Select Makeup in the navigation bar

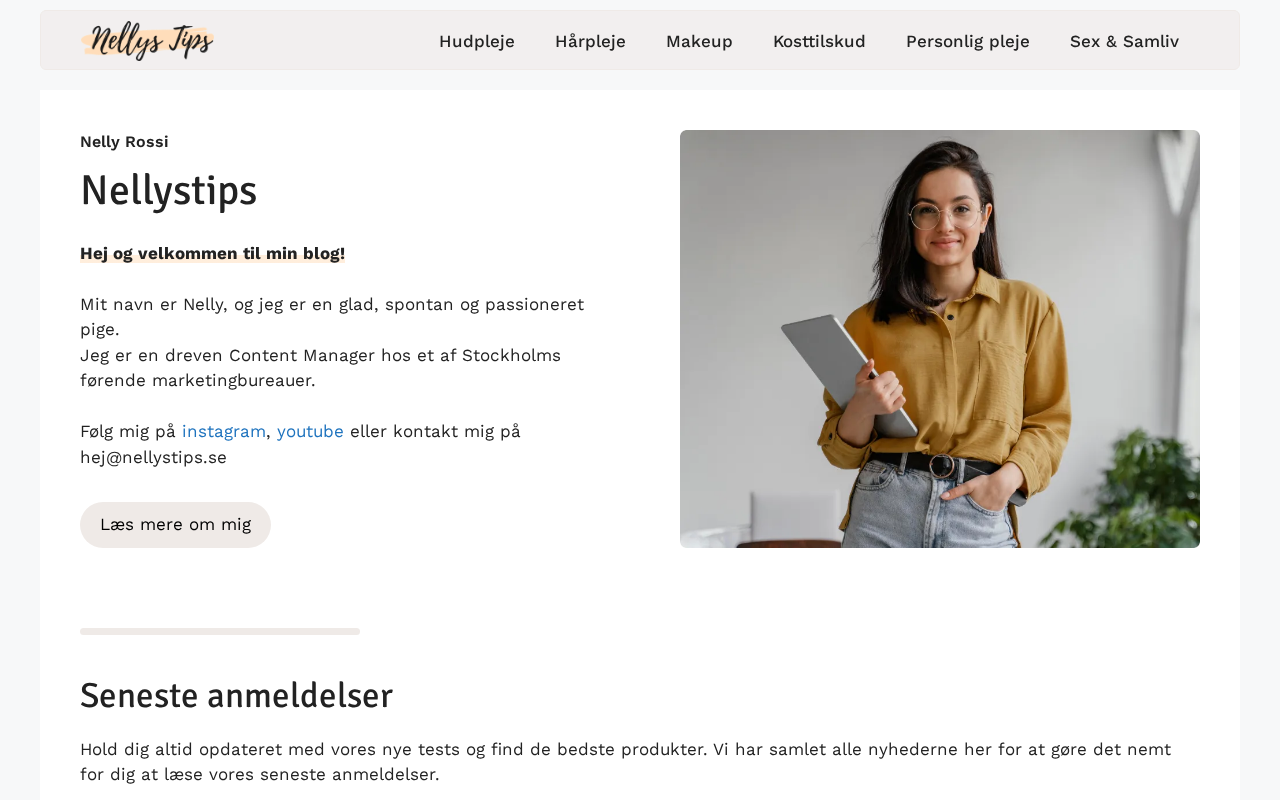(699, 41)
